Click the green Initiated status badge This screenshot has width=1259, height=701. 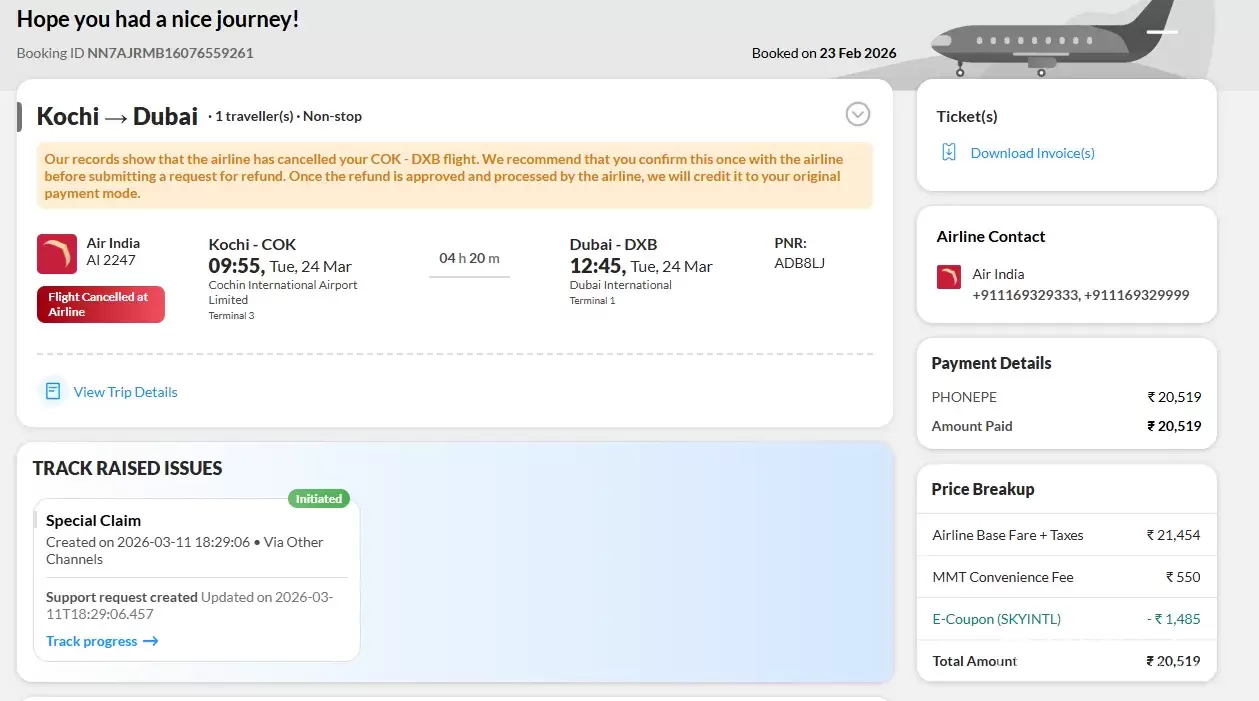(319, 498)
